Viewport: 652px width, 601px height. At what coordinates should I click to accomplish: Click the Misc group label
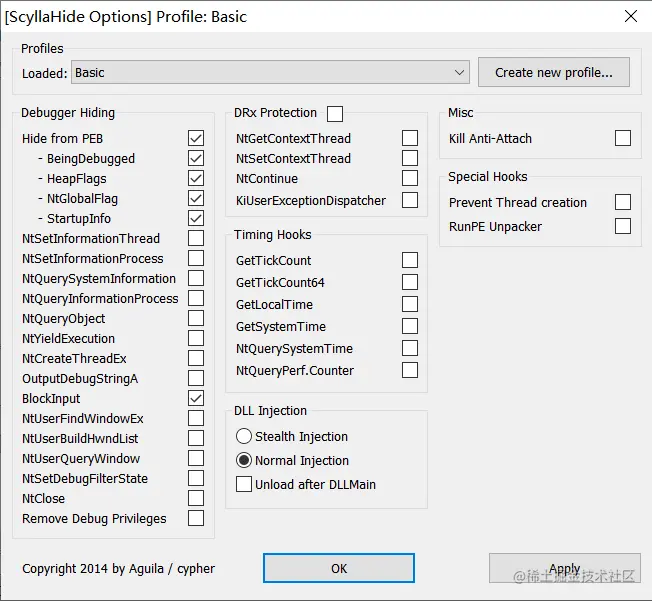pos(460,113)
